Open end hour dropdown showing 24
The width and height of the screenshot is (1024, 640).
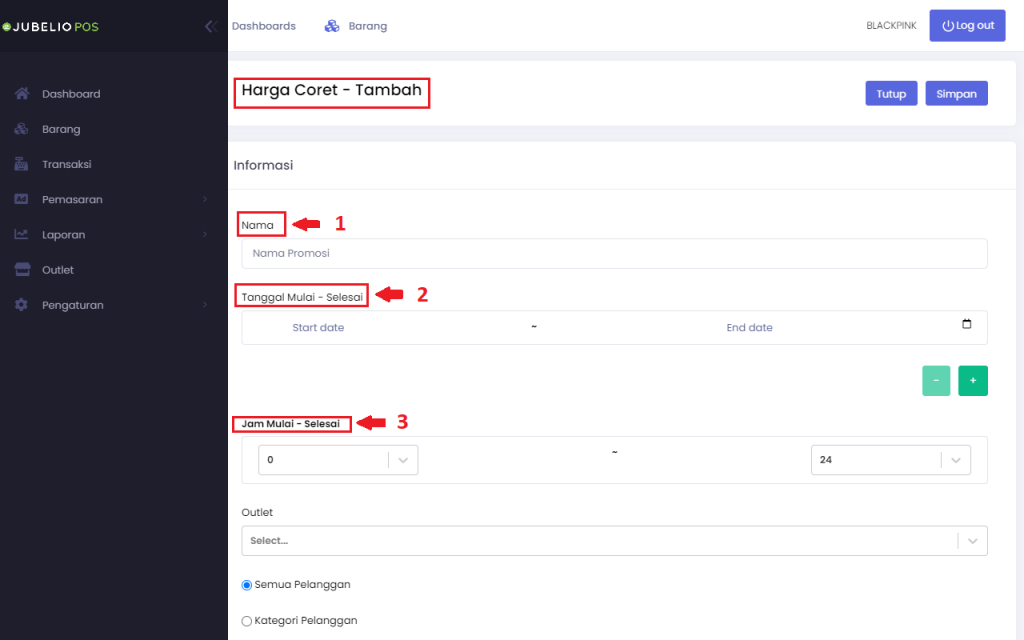(891, 460)
